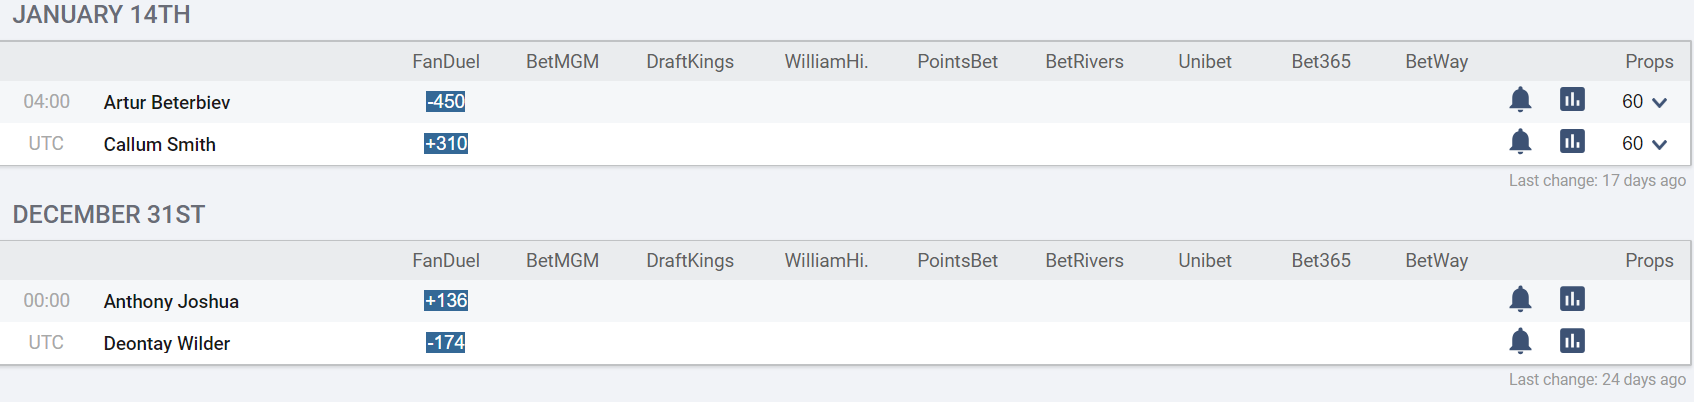
Task: Open Deontay Wilder fighter page
Action: 167,343
